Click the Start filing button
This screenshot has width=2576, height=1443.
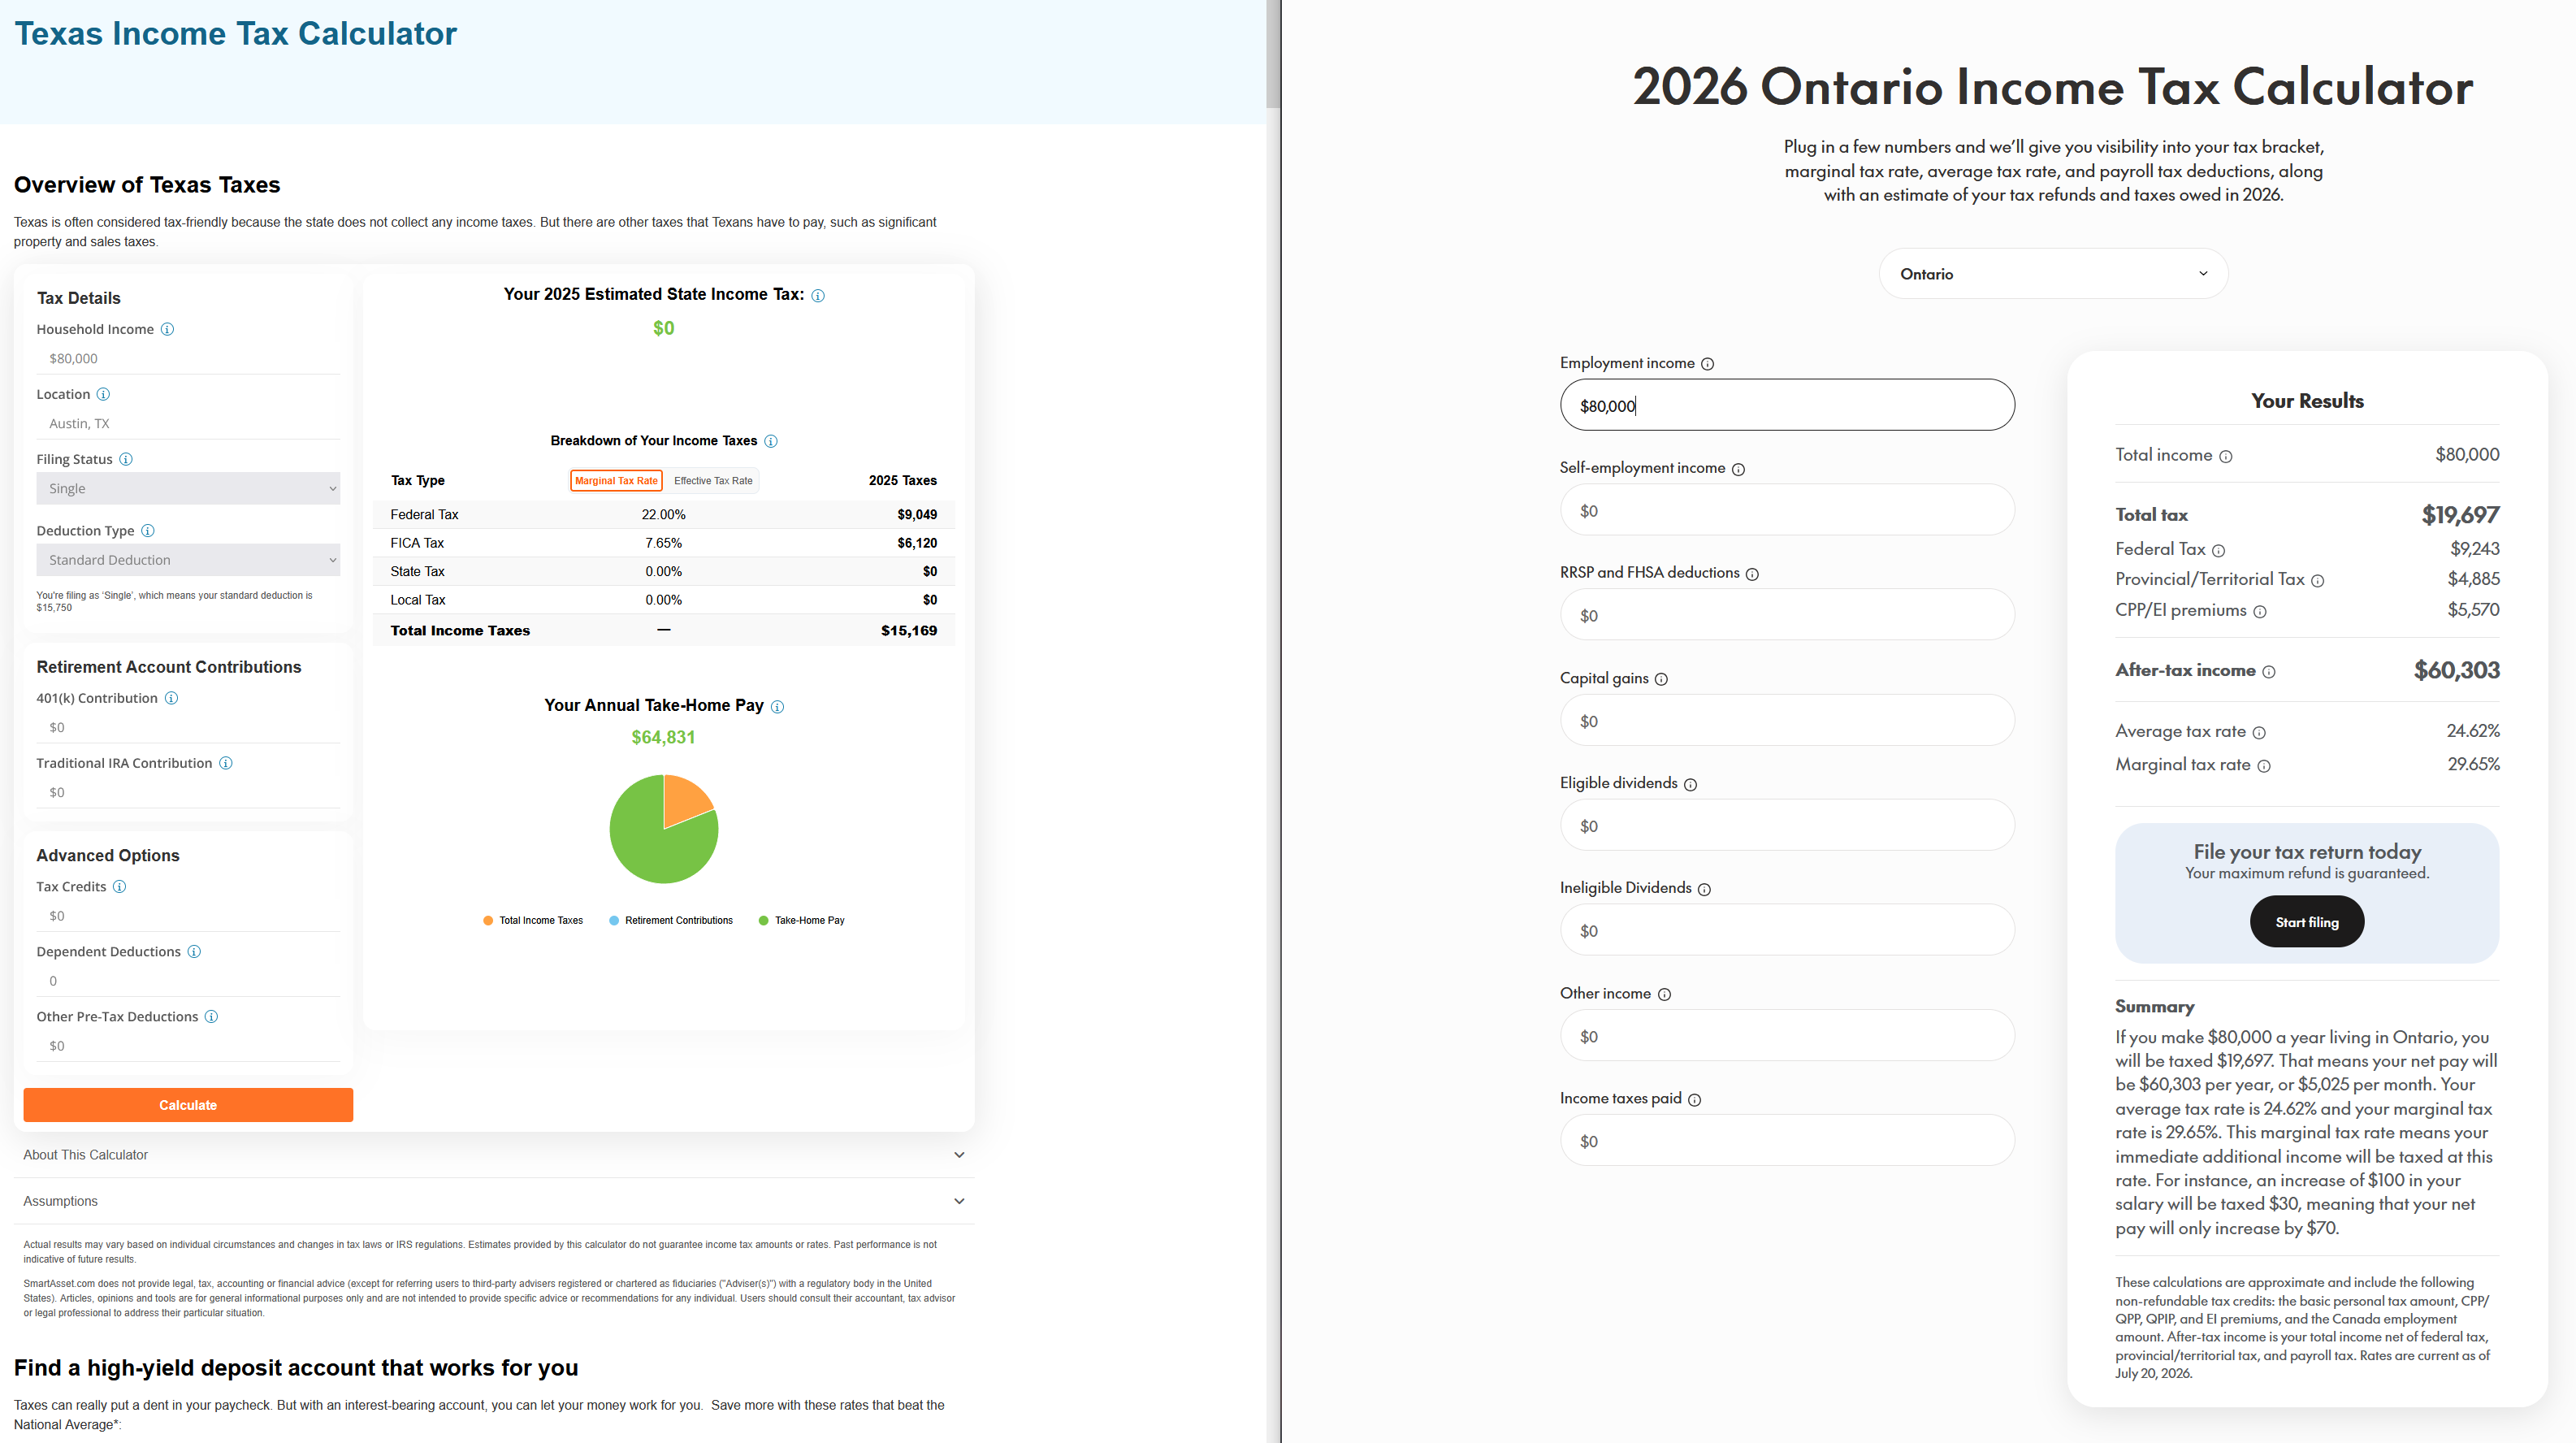click(2307, 922)
